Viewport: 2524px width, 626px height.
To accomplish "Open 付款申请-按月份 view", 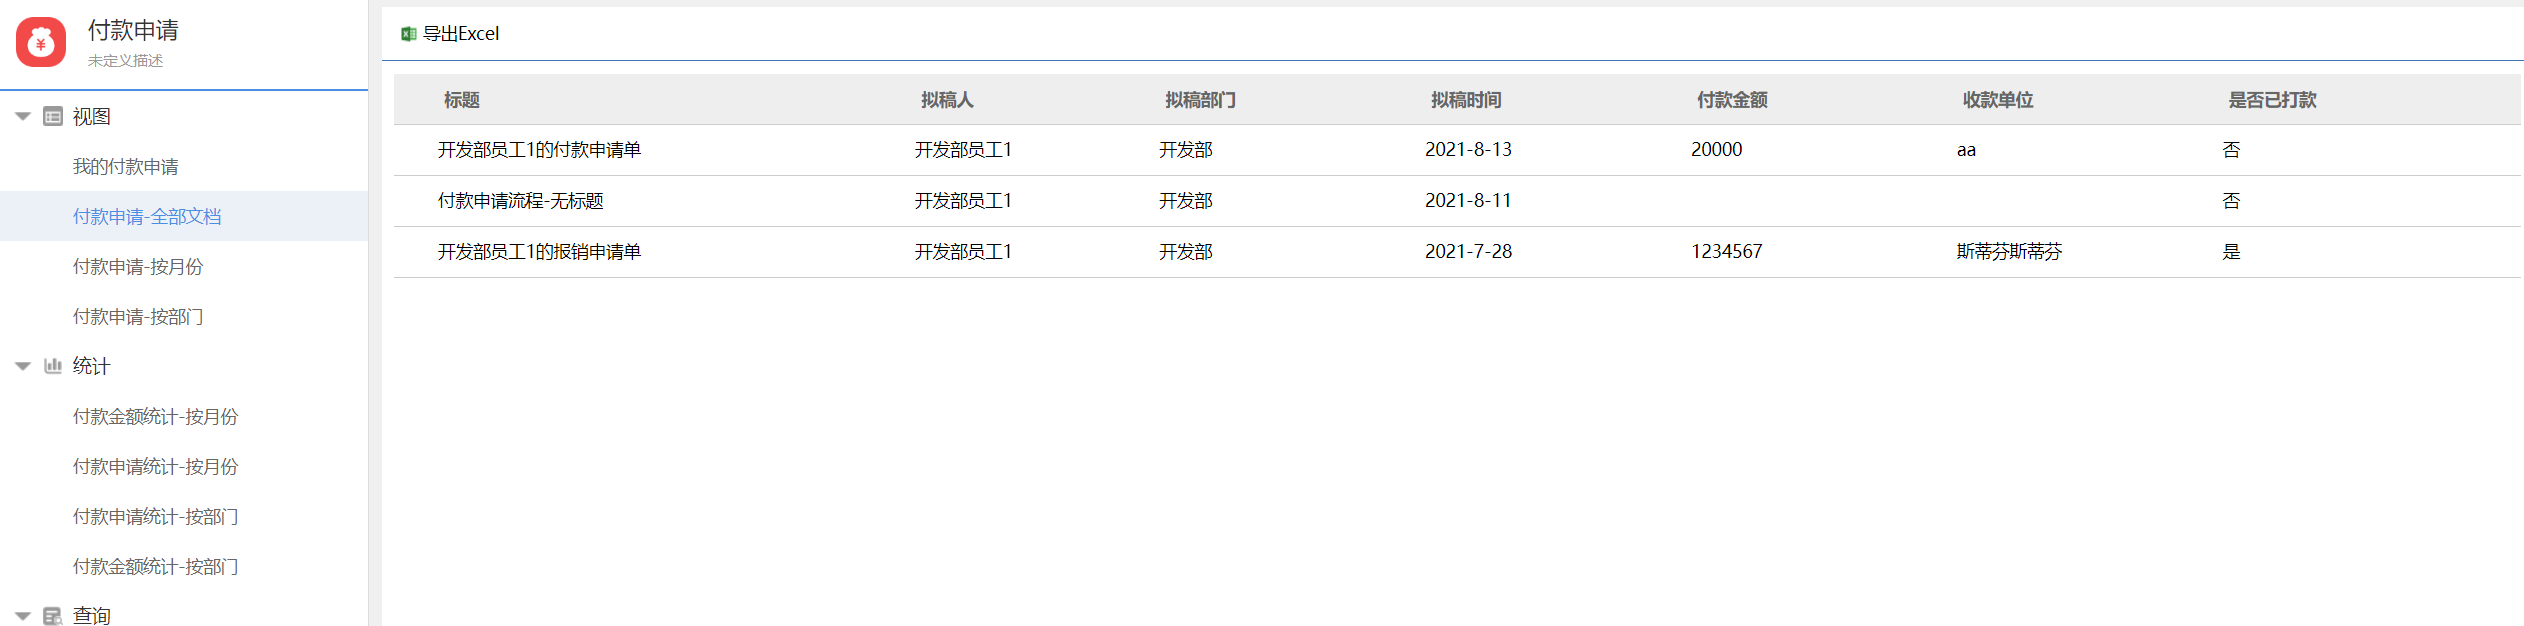I will pos(138,267).
